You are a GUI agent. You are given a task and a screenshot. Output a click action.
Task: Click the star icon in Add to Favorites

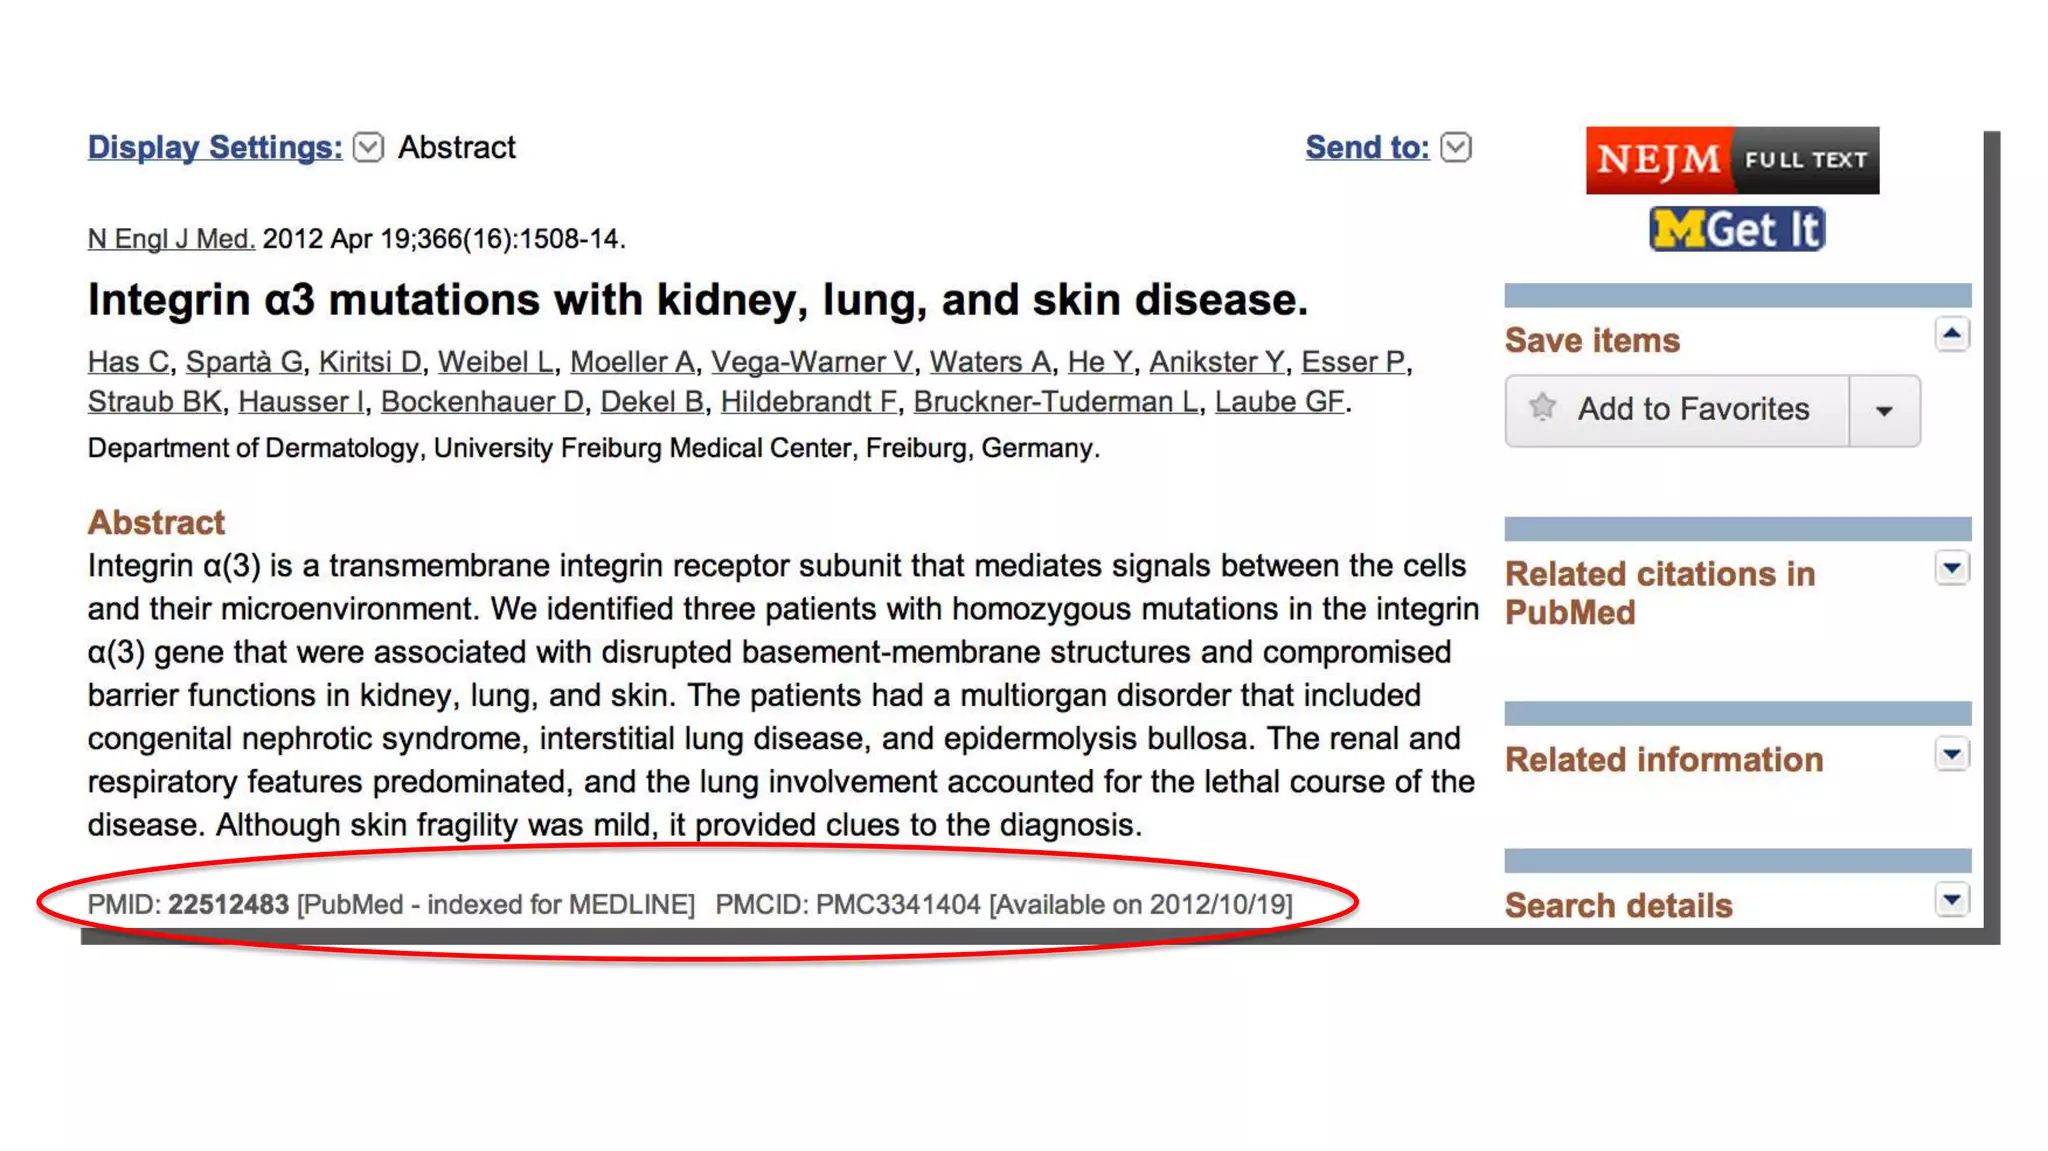tap(1543, 407)
